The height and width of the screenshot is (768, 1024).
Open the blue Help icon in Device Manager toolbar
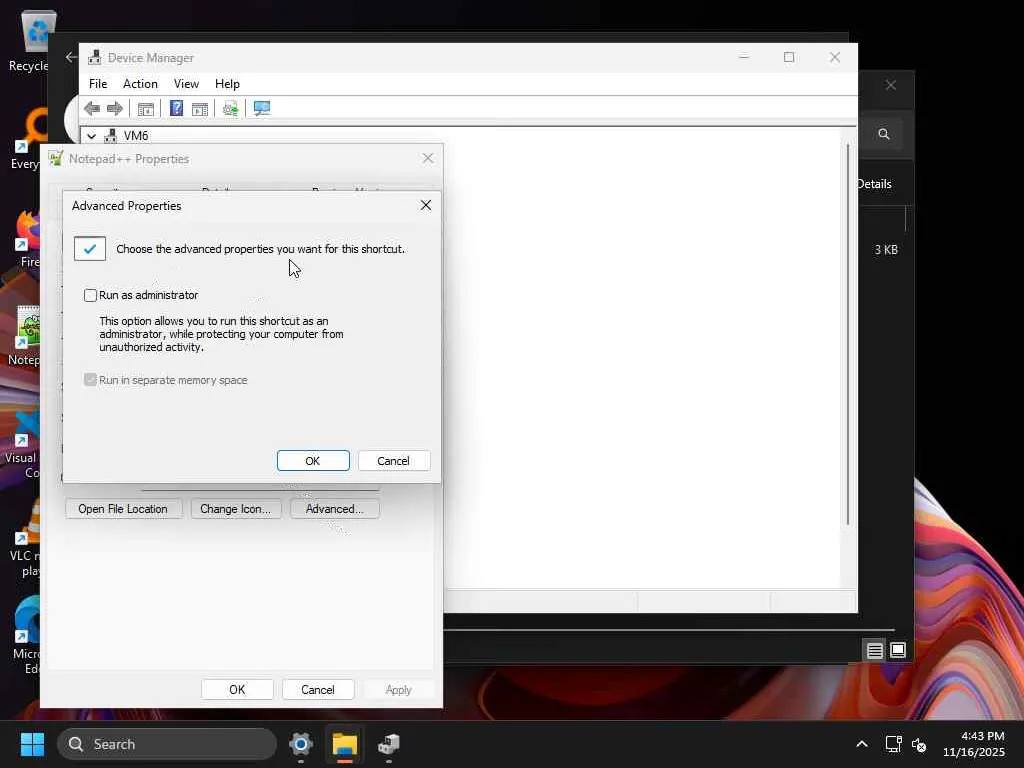click(176, 108)
